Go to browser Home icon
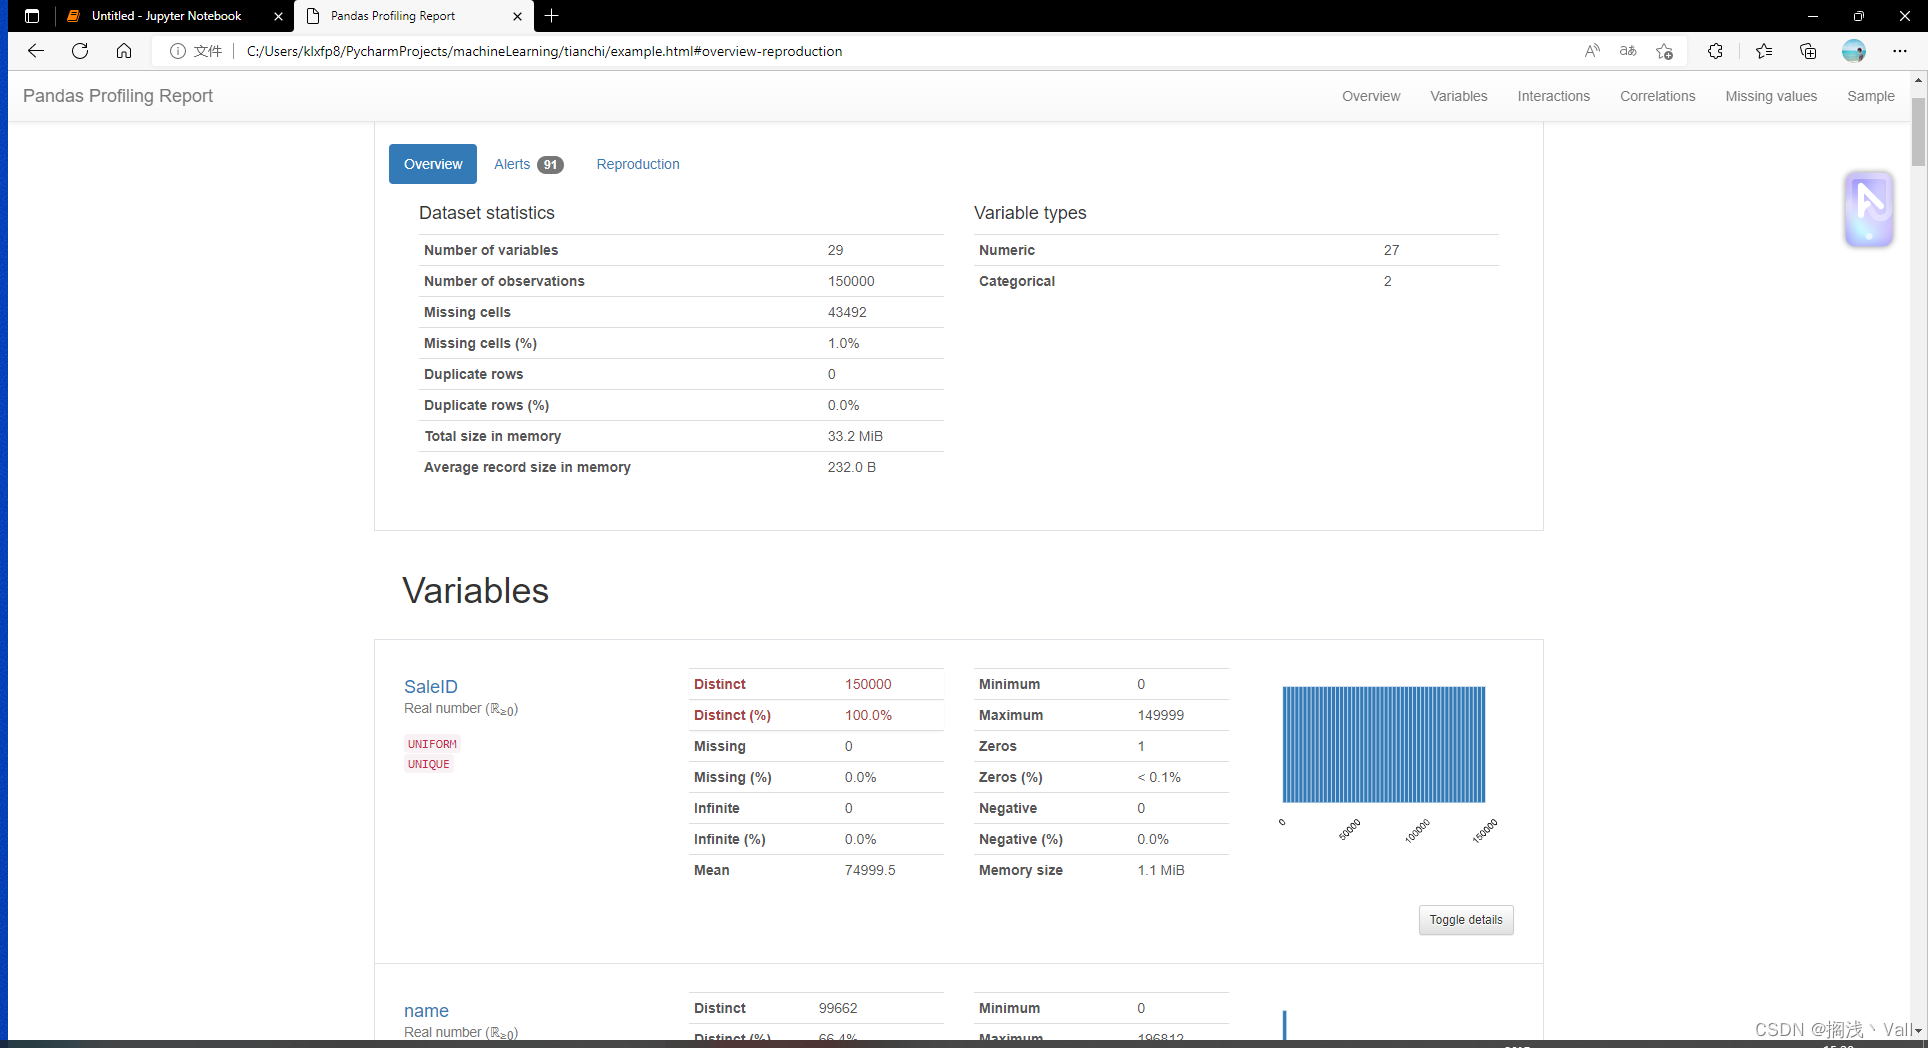The height and width of the screenshot is (1048, 1928). [x=124, y=51]
